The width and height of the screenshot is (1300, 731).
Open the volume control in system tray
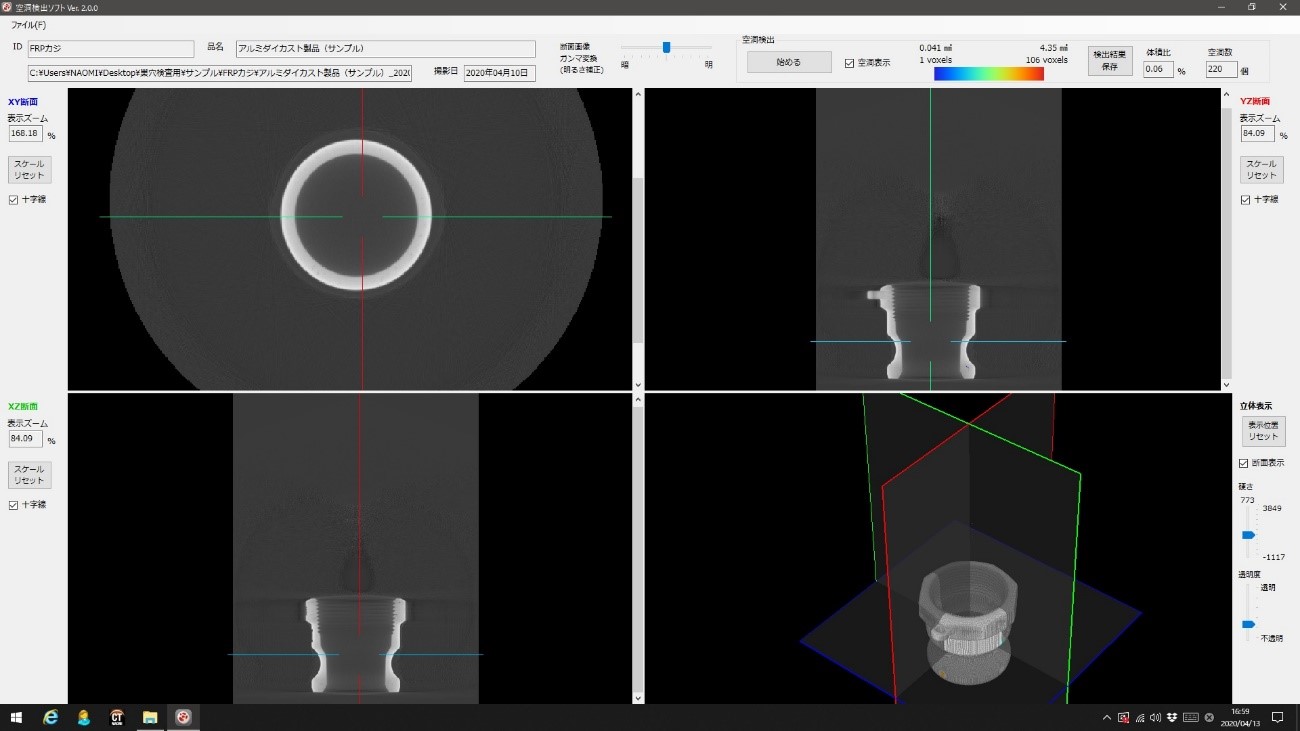click(x=1155, y=717)
